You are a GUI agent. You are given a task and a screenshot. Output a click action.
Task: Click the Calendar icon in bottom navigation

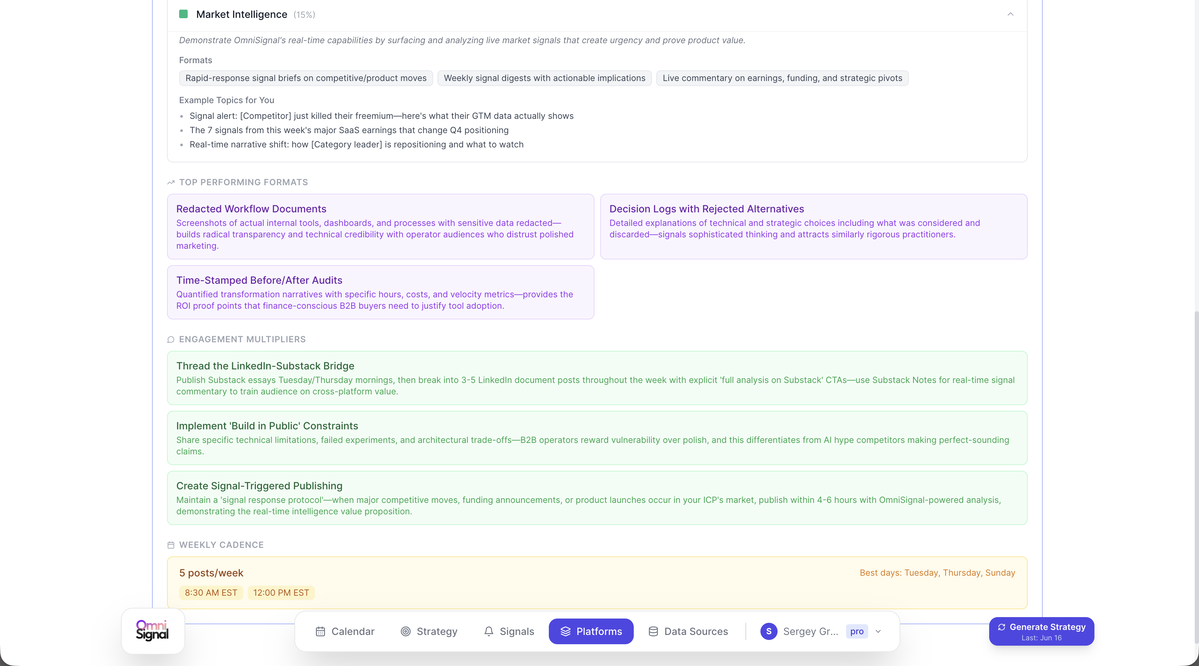coord(320,632)
